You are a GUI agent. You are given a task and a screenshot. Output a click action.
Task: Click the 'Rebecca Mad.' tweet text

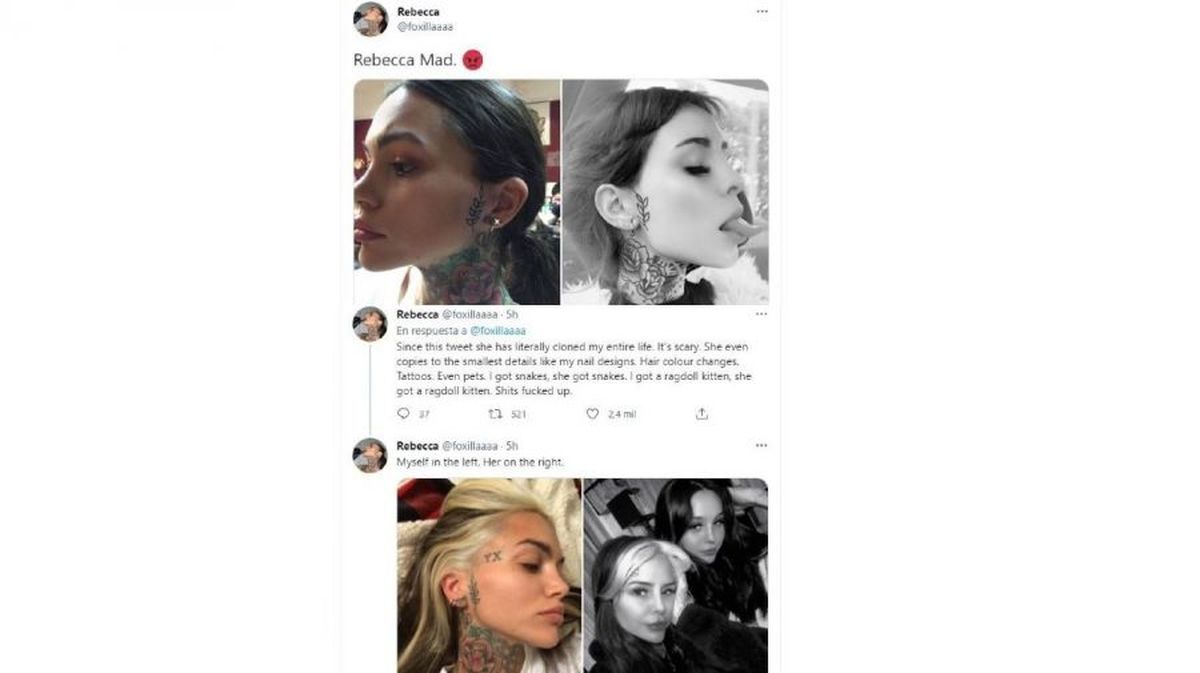click(x=405, y=60)
